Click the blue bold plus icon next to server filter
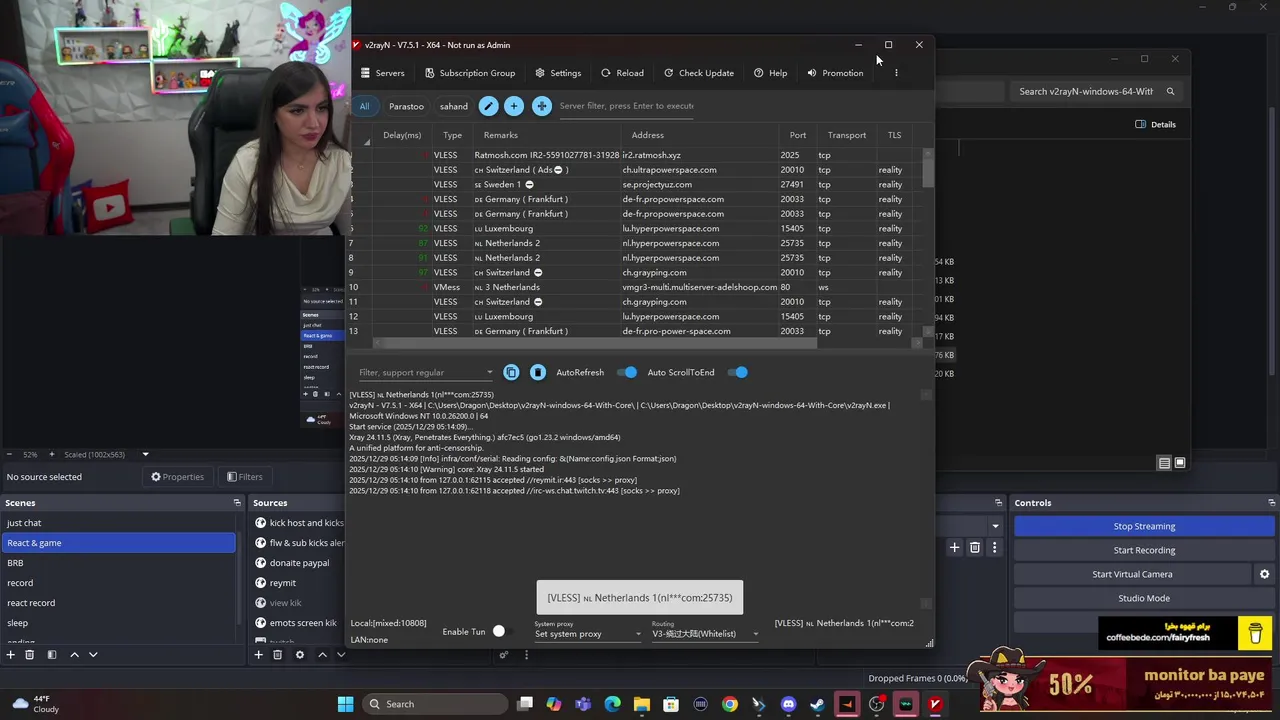Screen dimensions: 1280x720 (x=541, y=106)
